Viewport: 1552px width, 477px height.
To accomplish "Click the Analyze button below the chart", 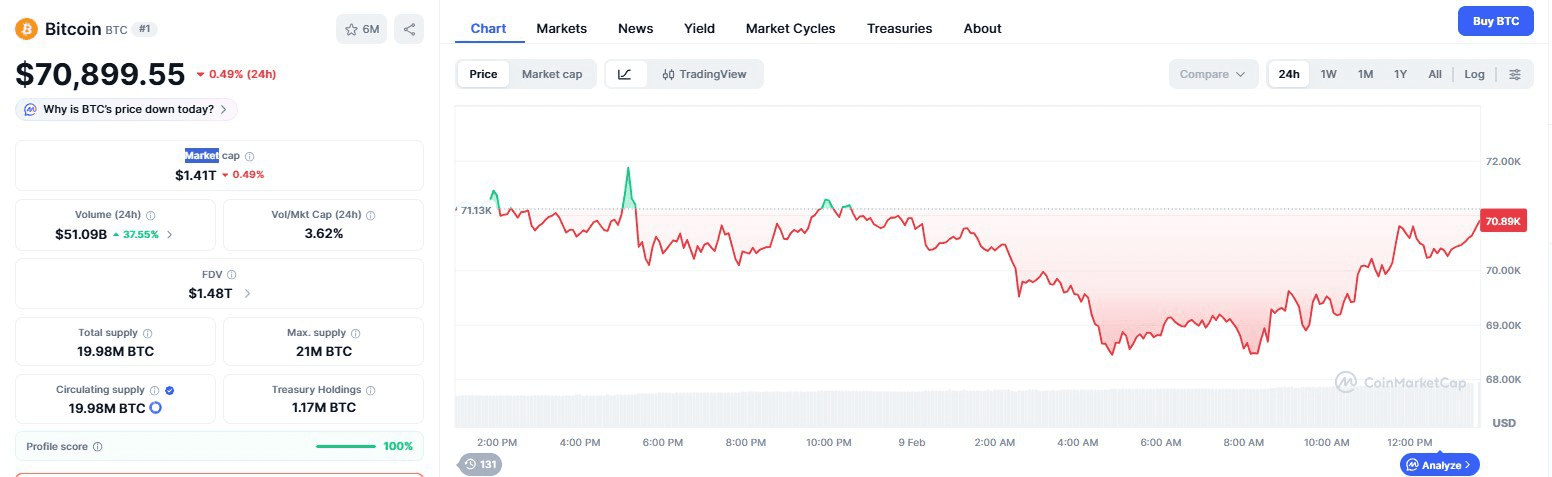I will (1439, 464).
